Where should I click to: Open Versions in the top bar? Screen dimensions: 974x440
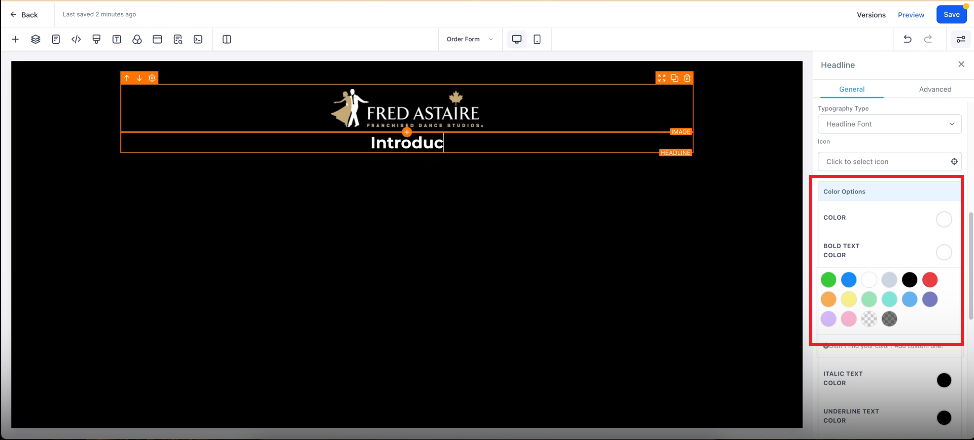coord(871,15)
